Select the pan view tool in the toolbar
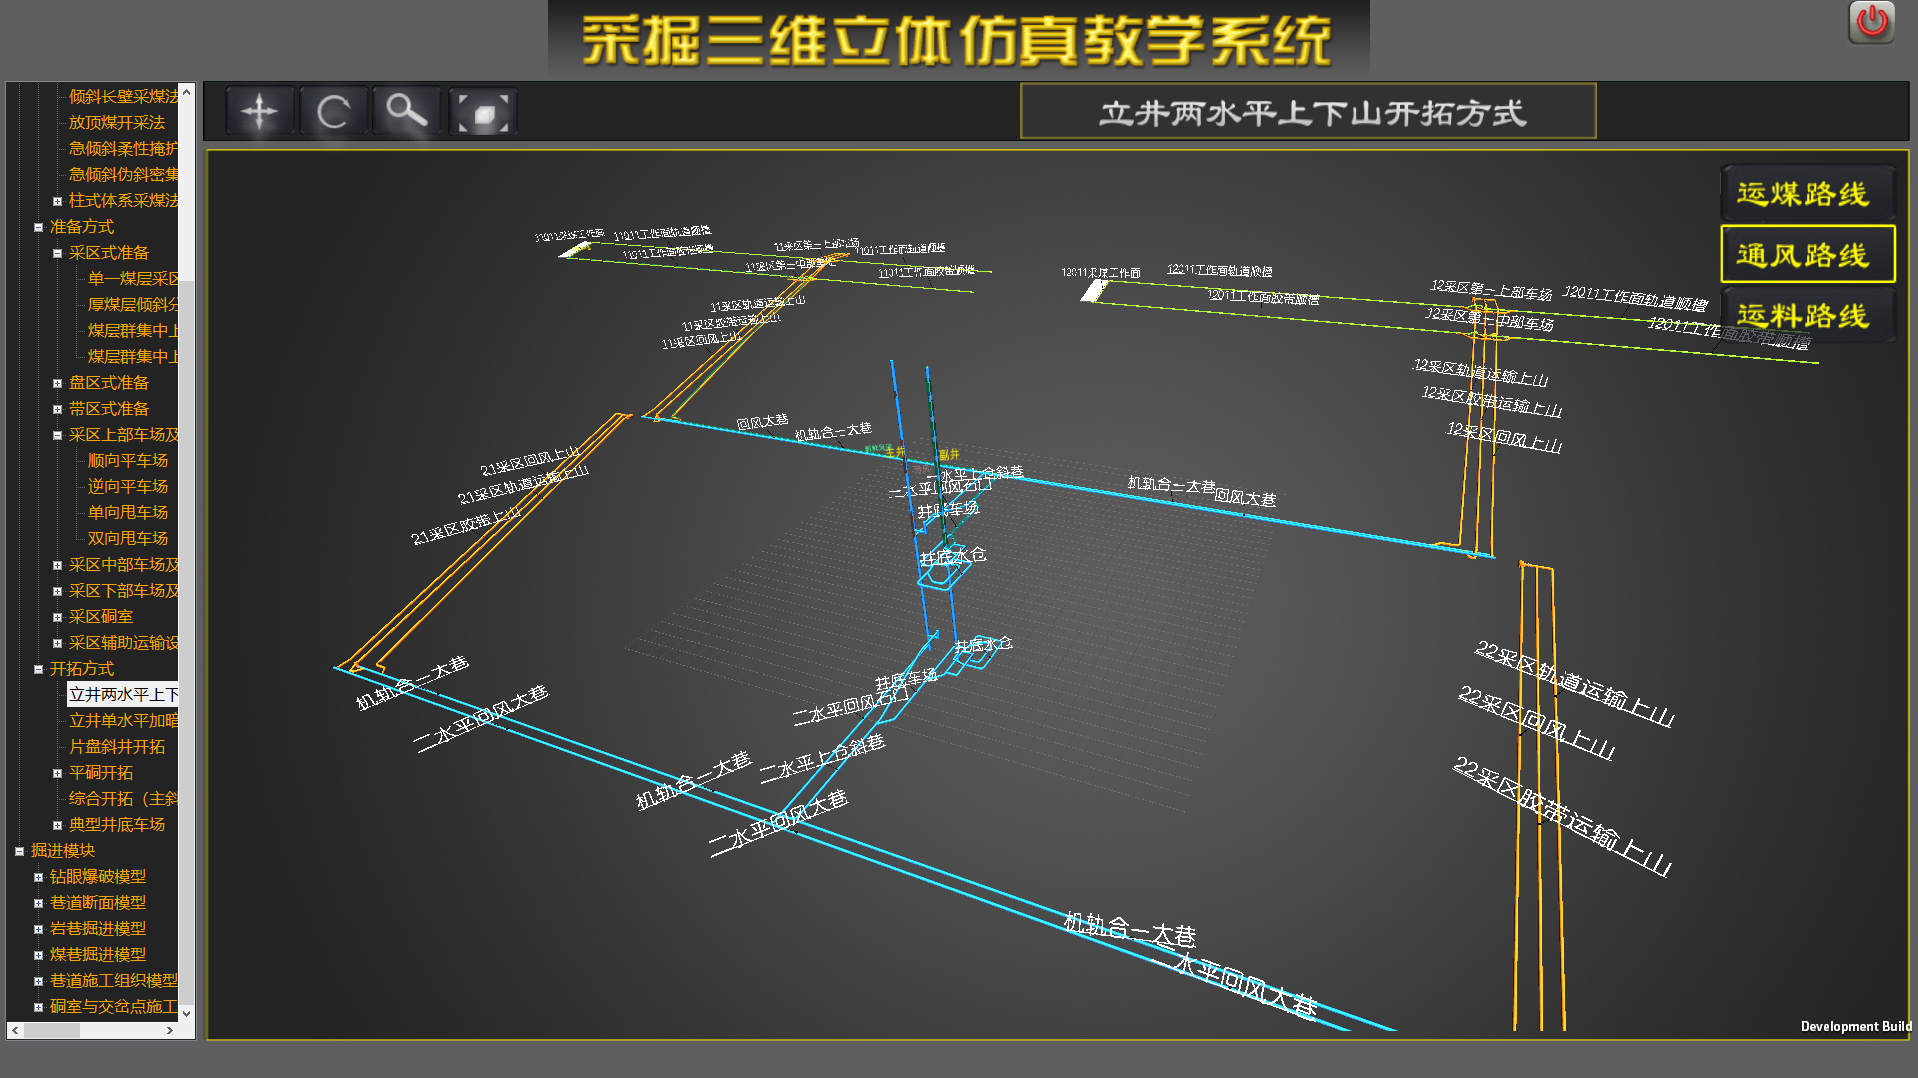This screenshot has width=1918, height=1078. [x=260, y=110]
